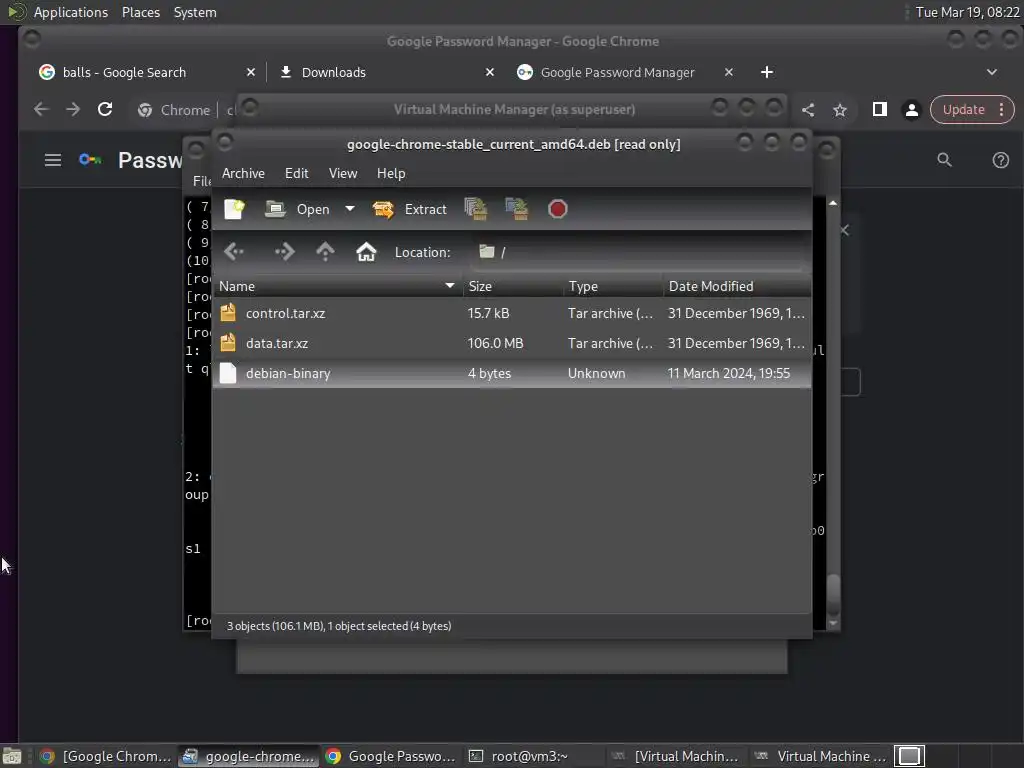Click the Add folder to archive icon
Screen dimensions: 1024x768
(517, 209)
